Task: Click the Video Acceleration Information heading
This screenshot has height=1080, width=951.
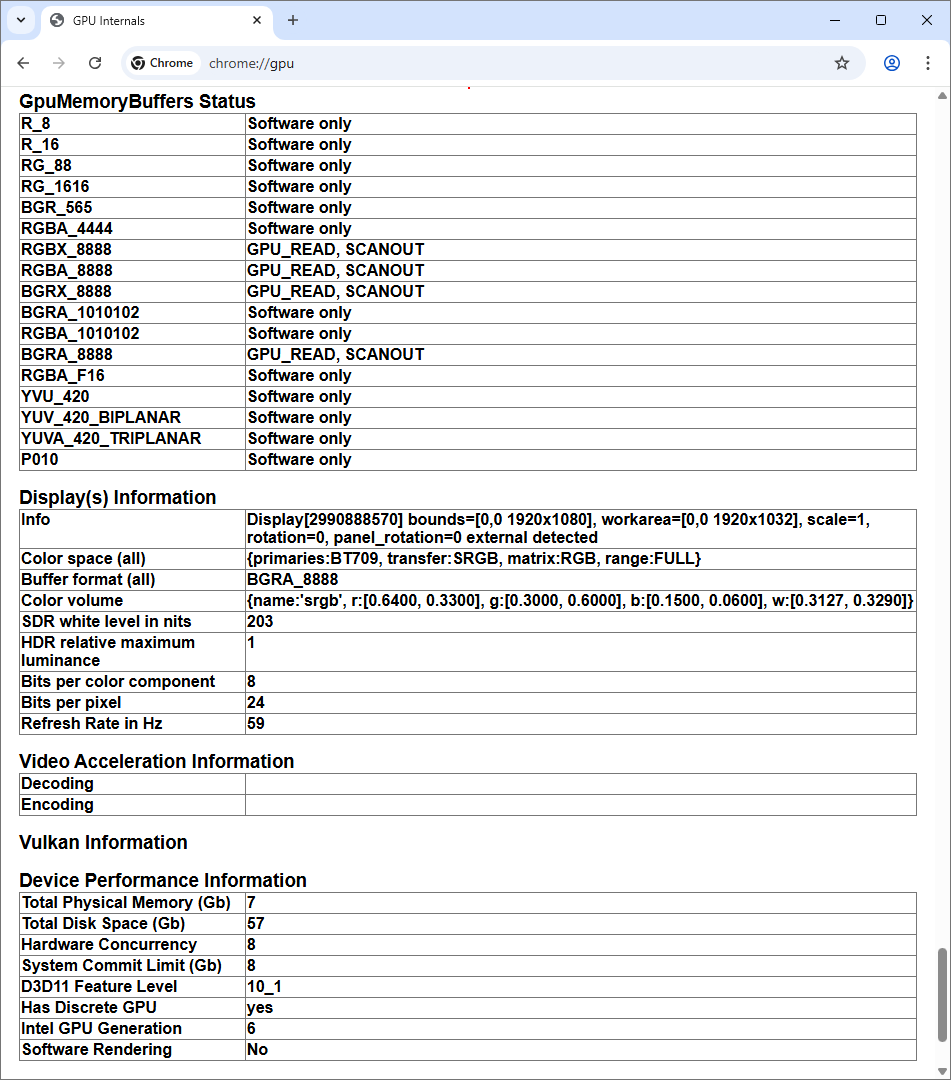Action: click(157, 761)
